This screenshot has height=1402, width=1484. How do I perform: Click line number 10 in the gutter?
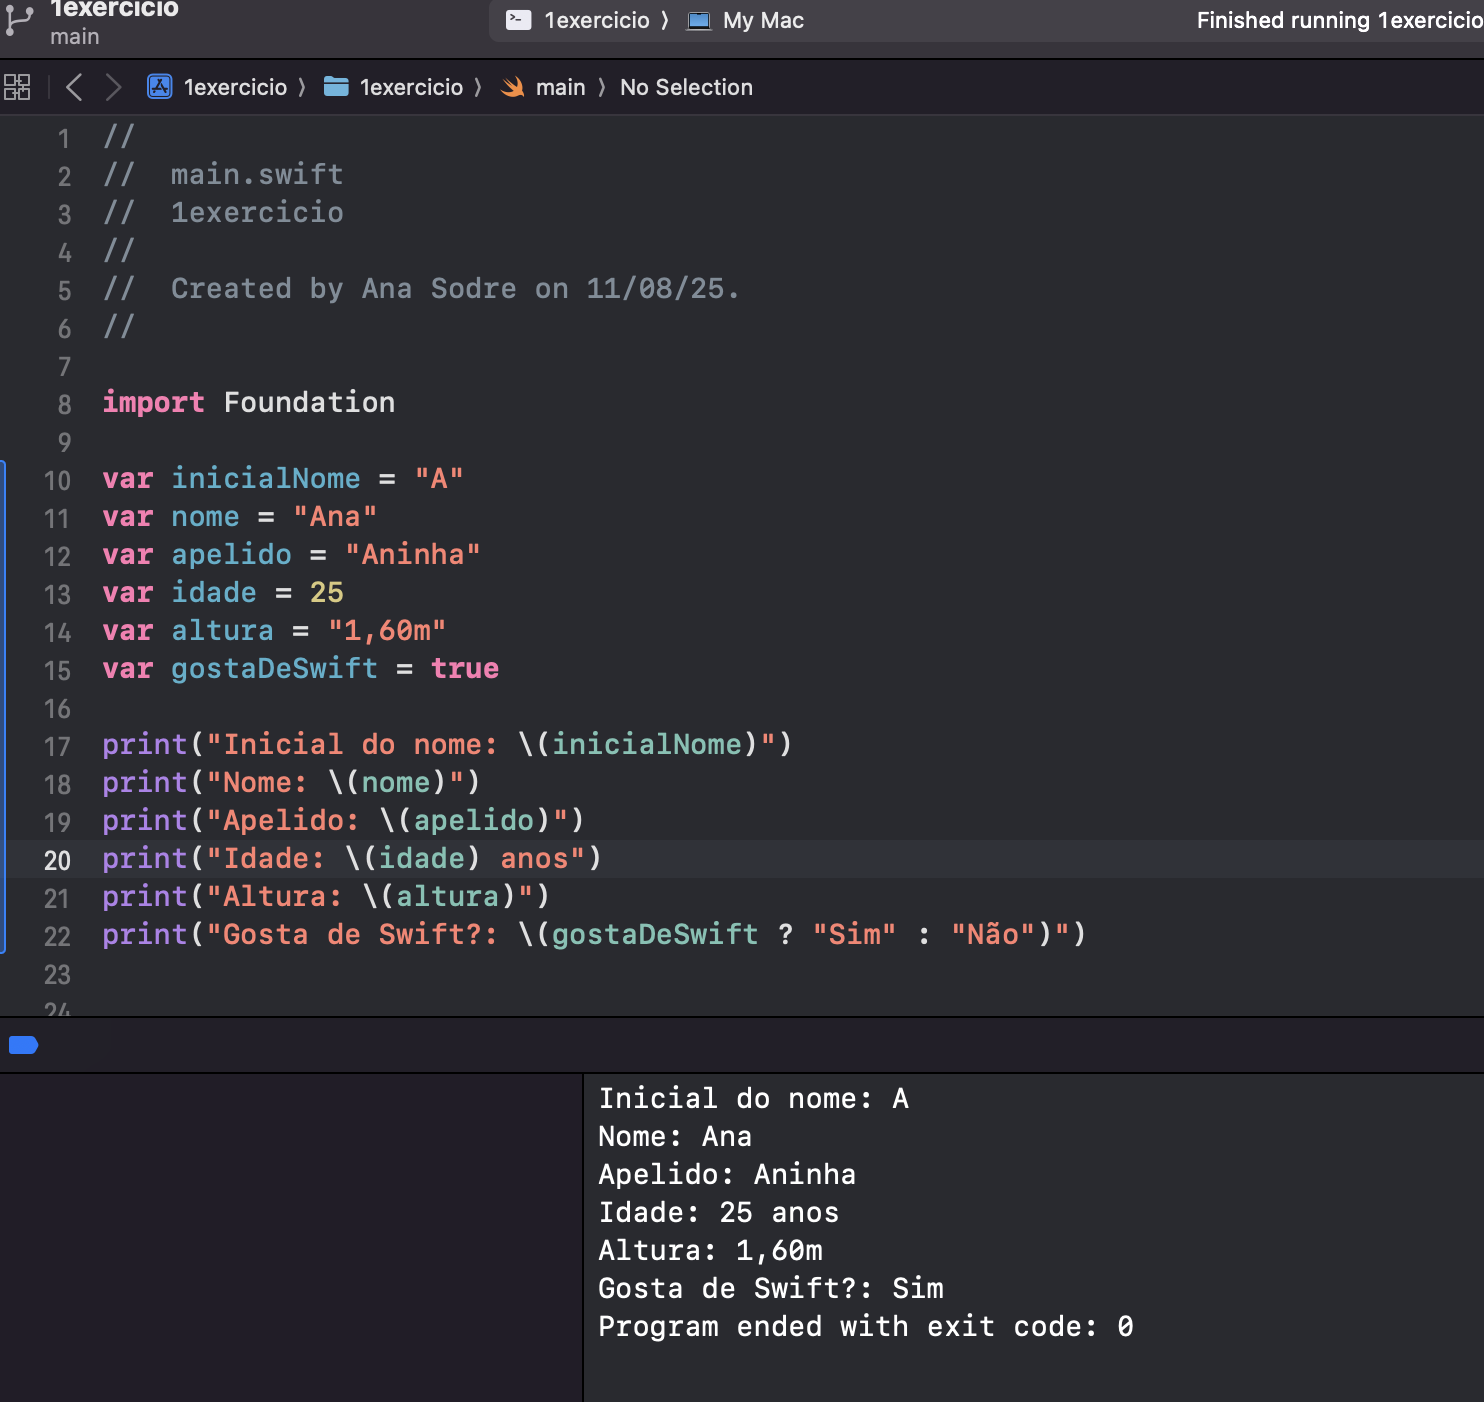(x=57, y=480)
